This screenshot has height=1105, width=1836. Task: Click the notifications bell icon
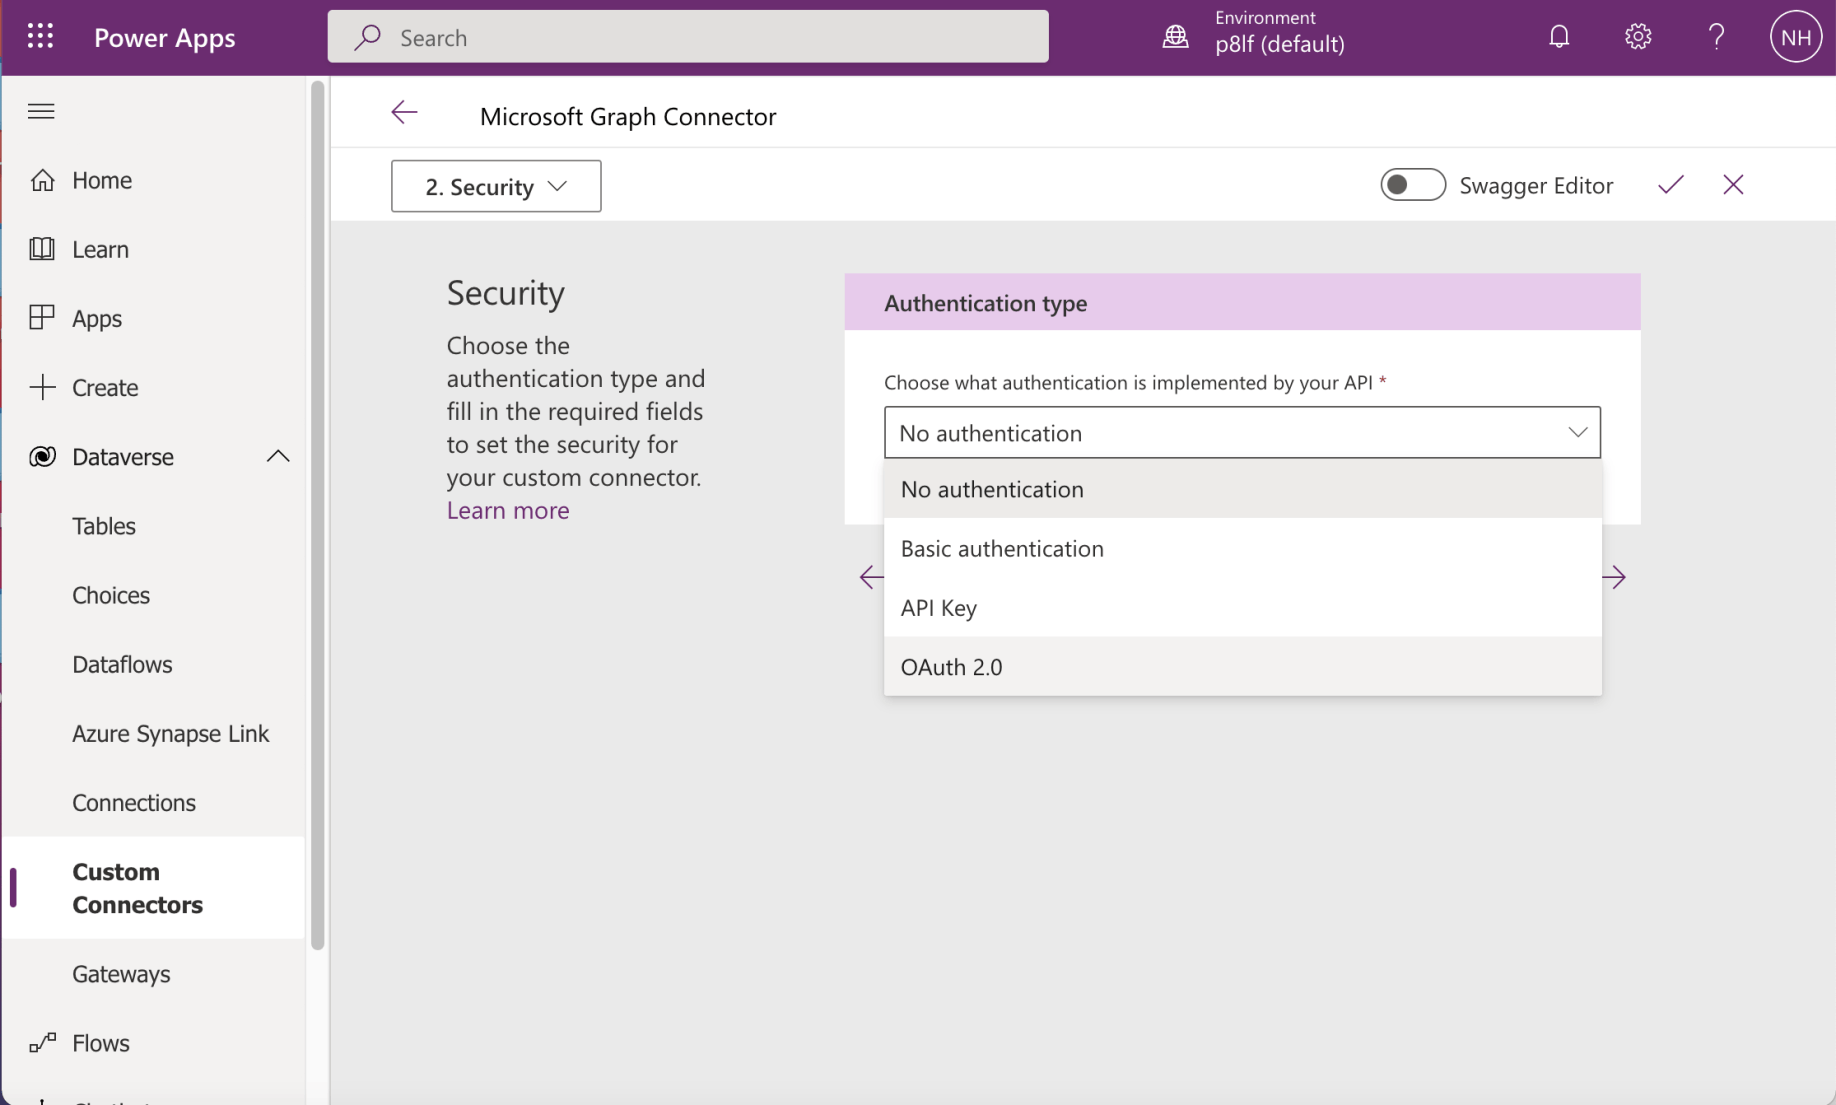pyautogui.click(x=1559, y=37)
